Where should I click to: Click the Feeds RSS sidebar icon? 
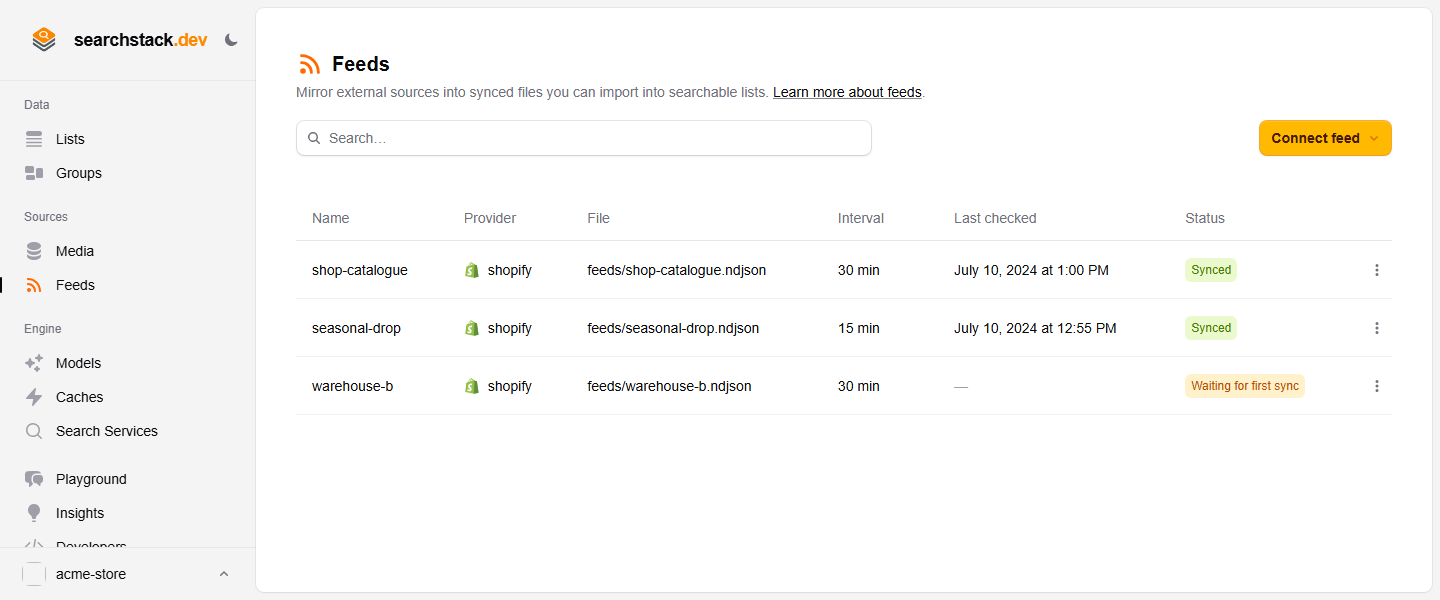pyautogui.click(x=34, y=285)
